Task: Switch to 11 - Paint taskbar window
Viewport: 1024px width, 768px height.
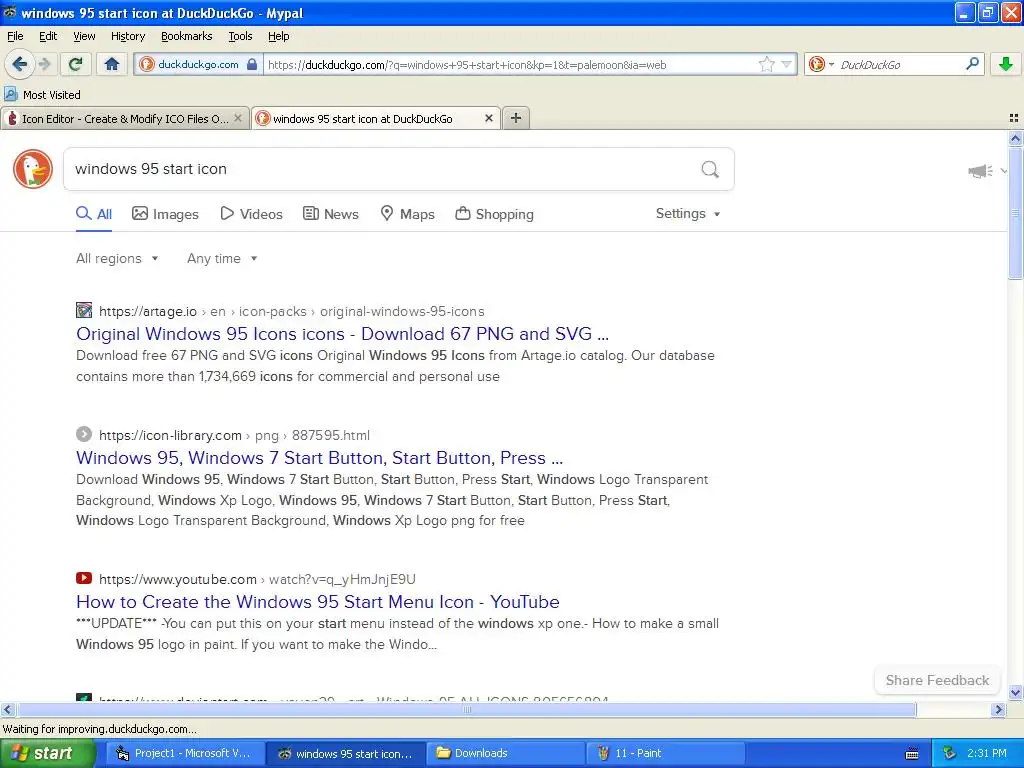Action: point(665,753)
